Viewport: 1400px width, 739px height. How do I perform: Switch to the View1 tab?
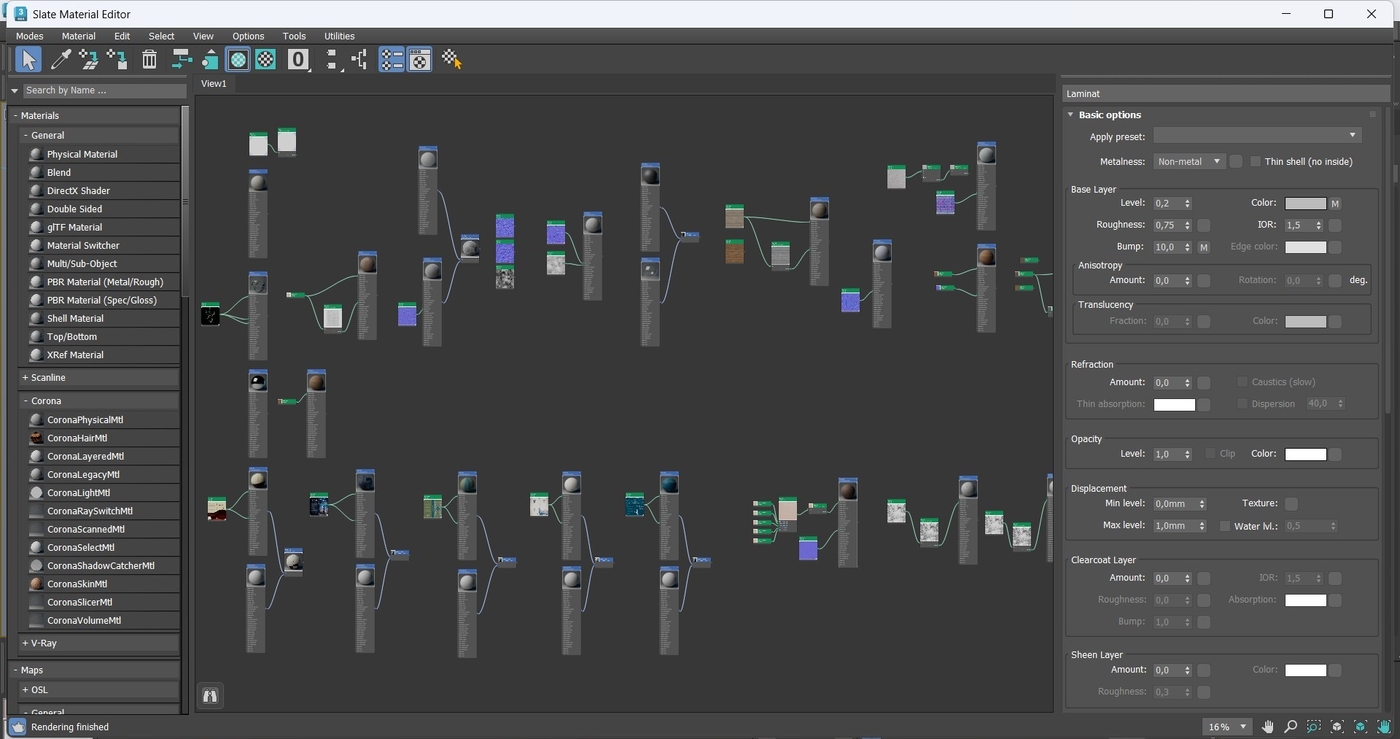tap(214, 84)
